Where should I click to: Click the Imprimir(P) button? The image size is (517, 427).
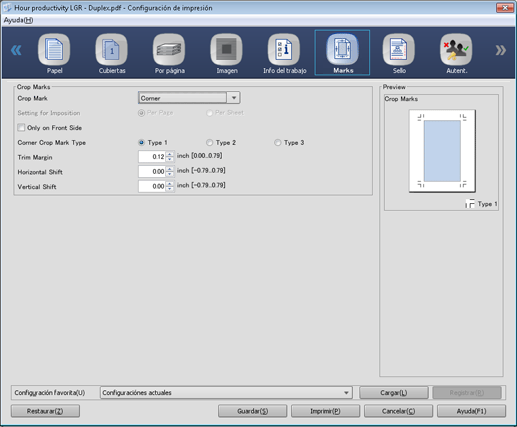pyautogui.click(x=325, y=411)
